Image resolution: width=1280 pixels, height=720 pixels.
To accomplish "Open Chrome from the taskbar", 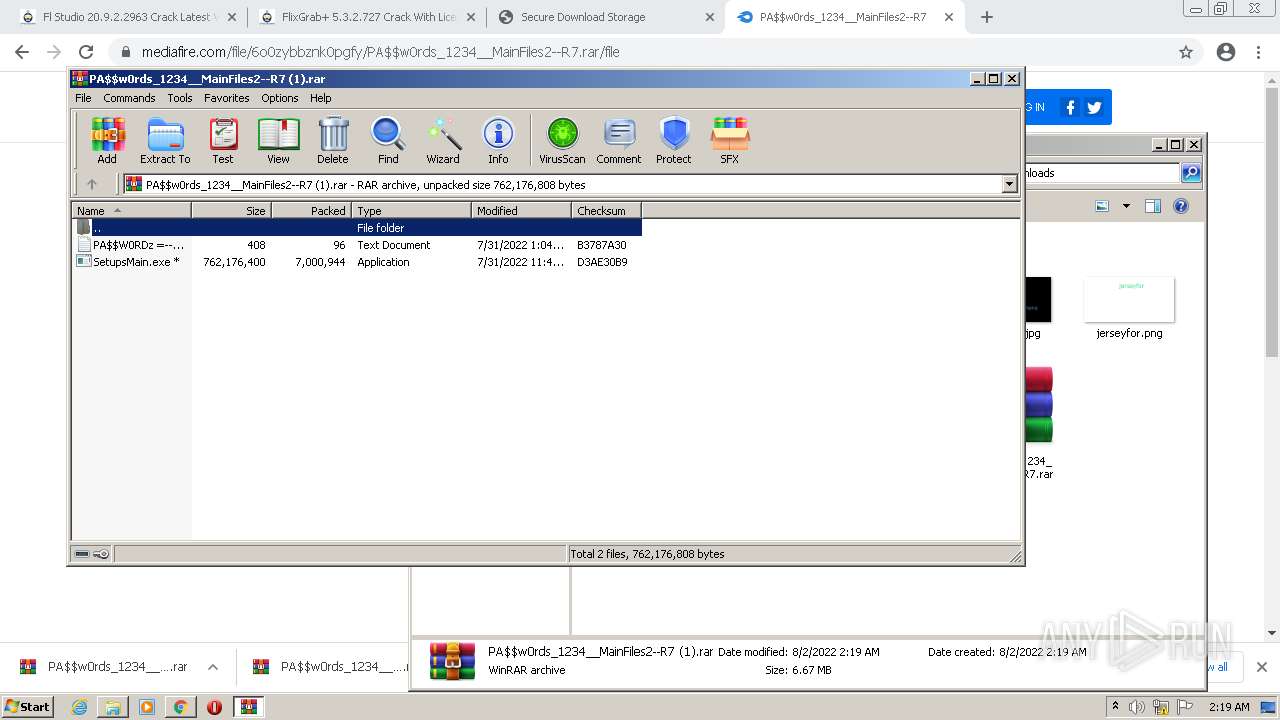I will pyautogui.click(x=180, y=707).
